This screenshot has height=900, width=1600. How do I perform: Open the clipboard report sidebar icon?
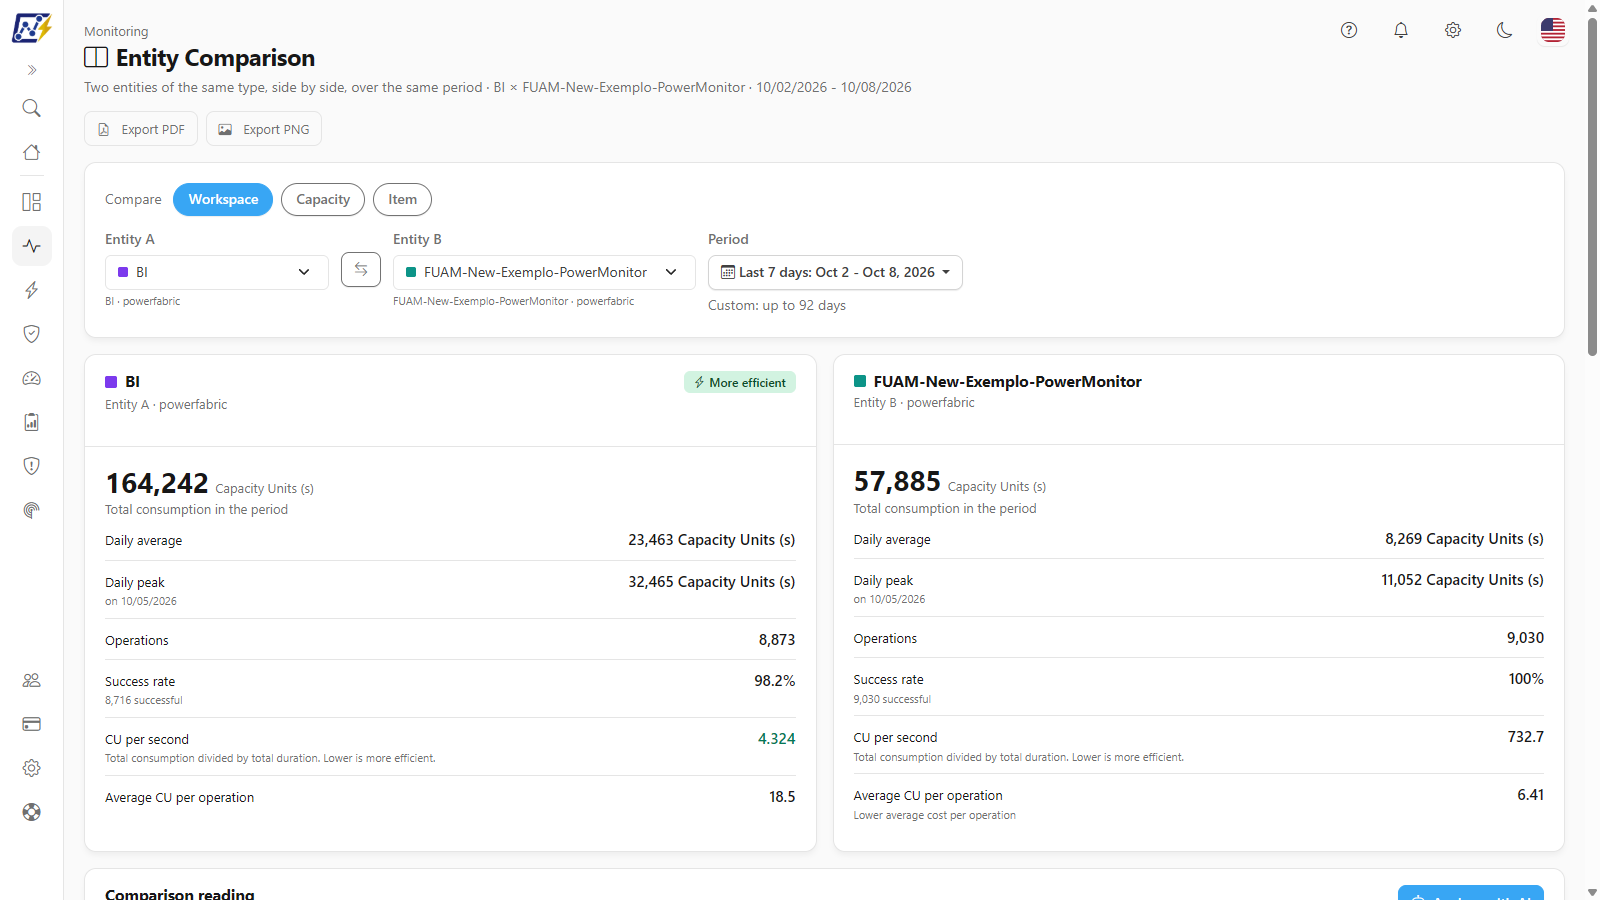(32, 422)
